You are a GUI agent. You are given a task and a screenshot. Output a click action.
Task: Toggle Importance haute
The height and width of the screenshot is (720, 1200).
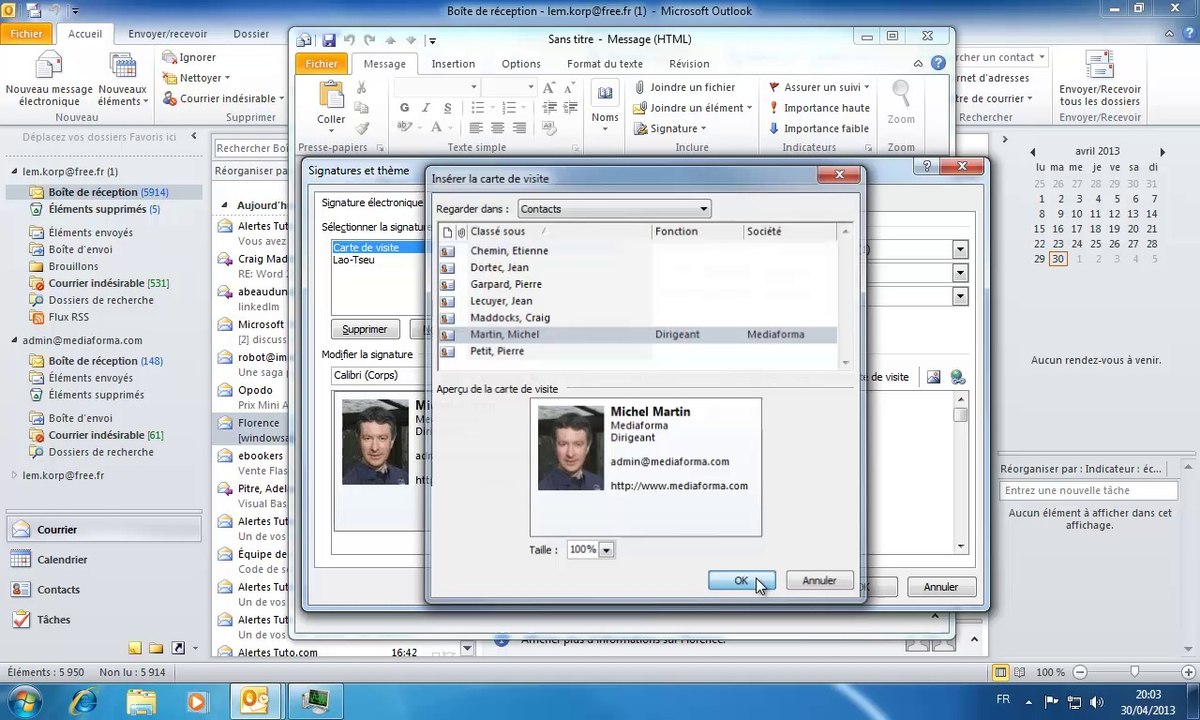point(819,108)
